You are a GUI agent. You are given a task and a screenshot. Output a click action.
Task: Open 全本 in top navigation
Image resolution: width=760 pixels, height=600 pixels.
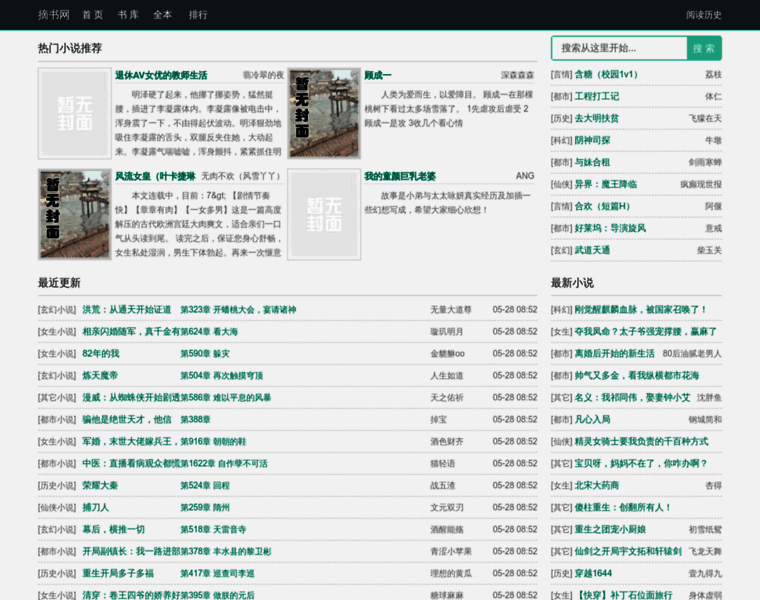pyautogui.click(x=163, y=15)
